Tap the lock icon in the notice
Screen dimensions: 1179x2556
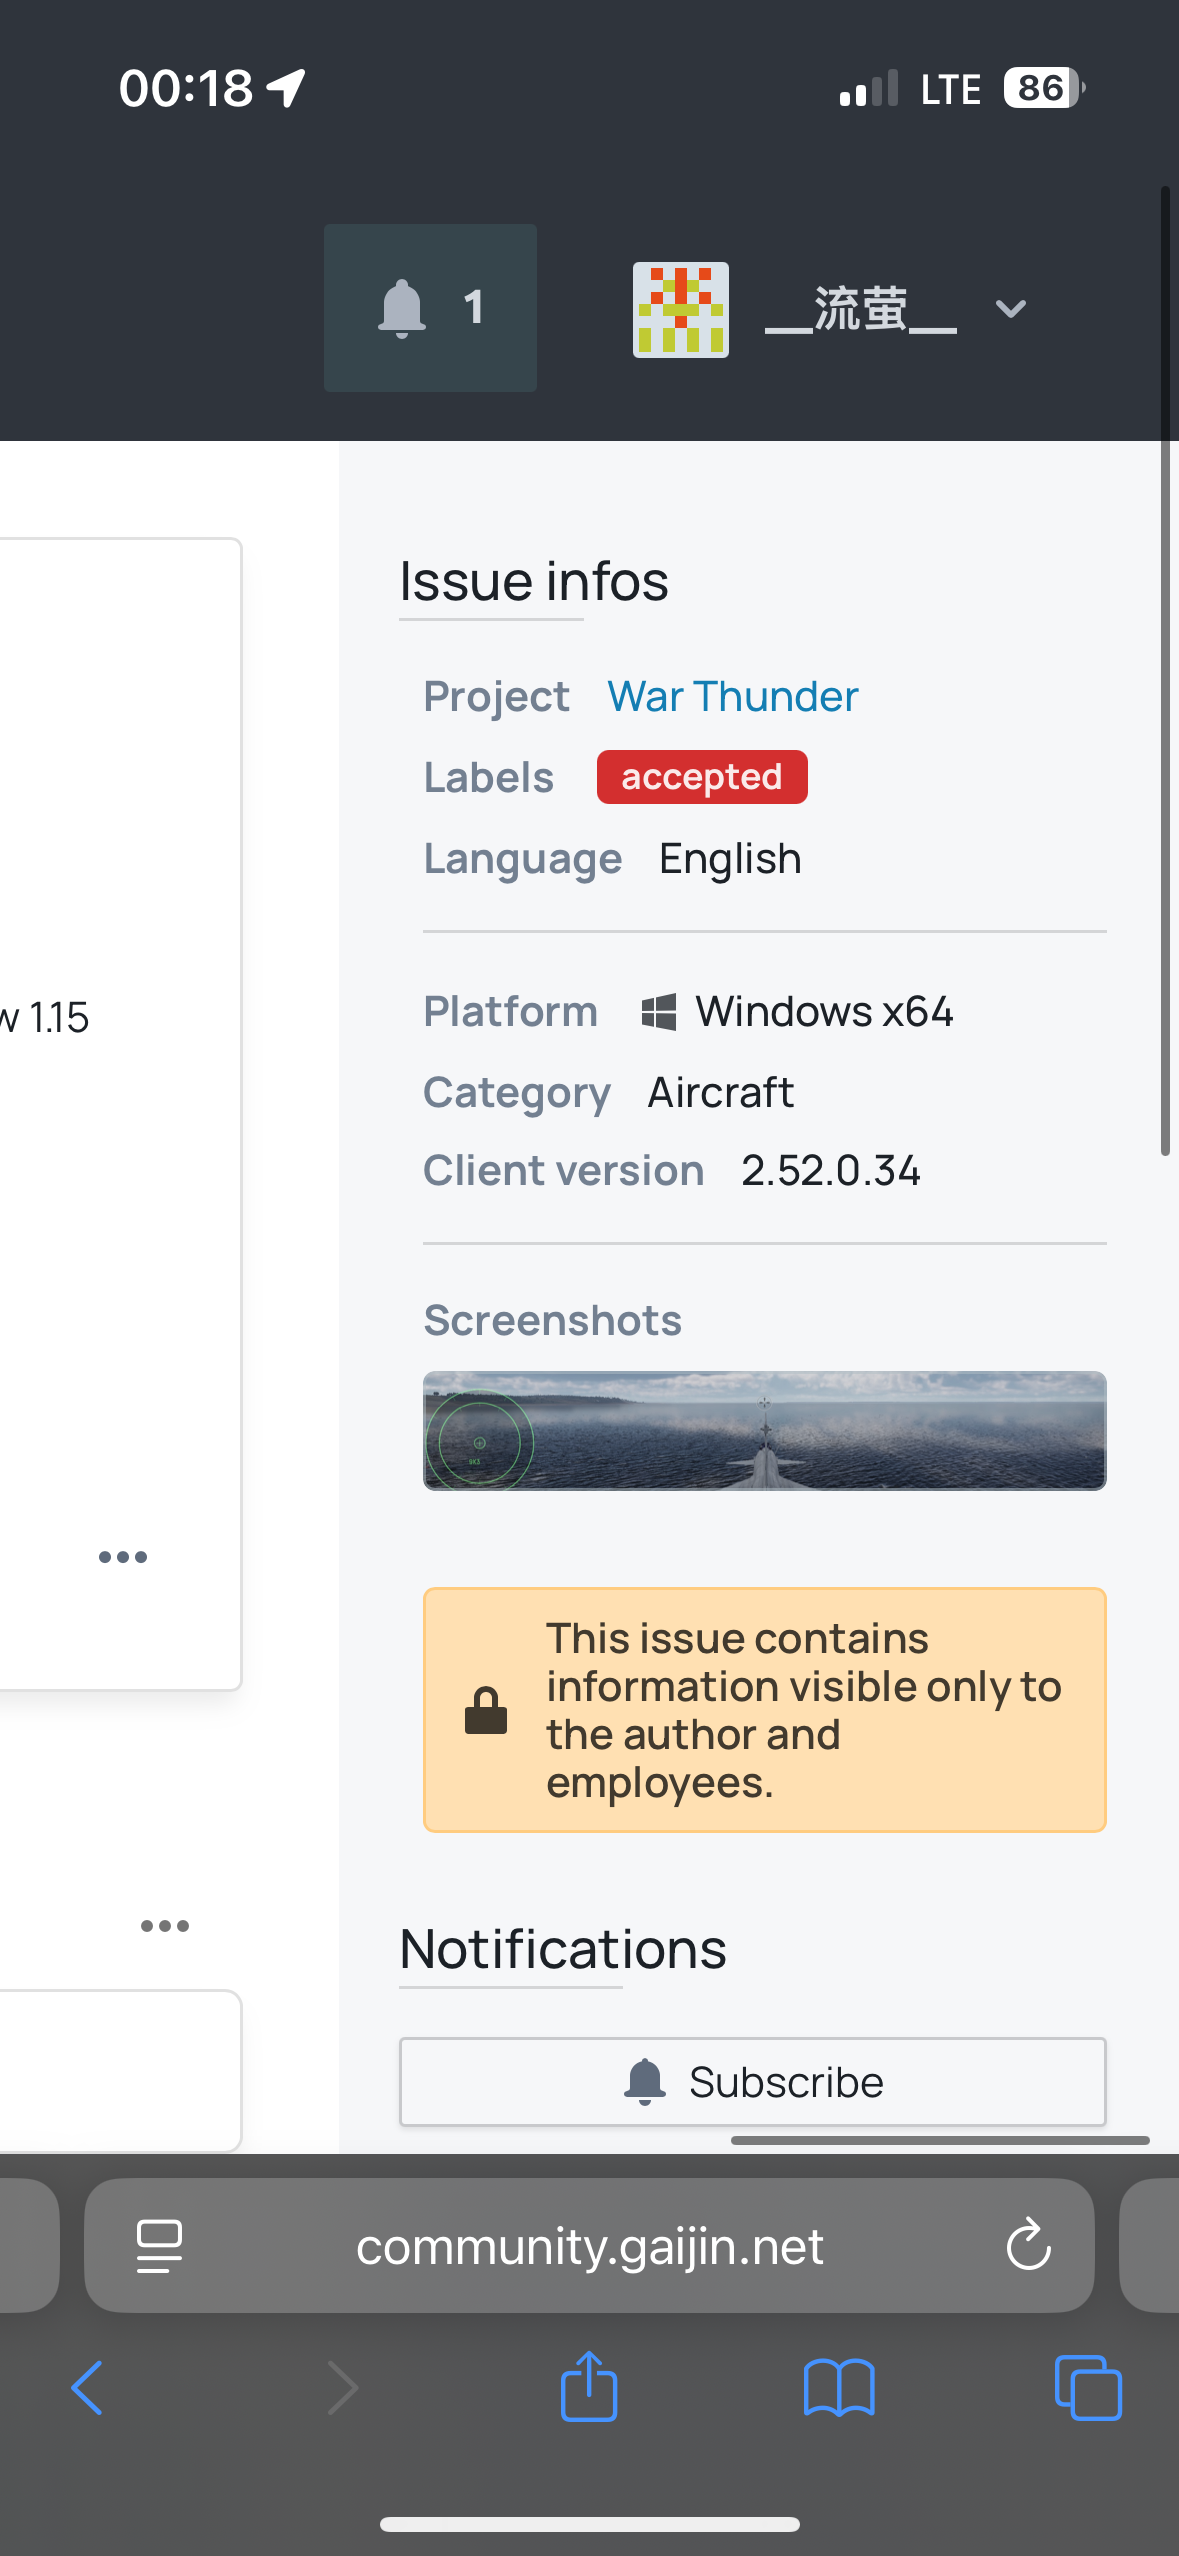pos(486,1710)
